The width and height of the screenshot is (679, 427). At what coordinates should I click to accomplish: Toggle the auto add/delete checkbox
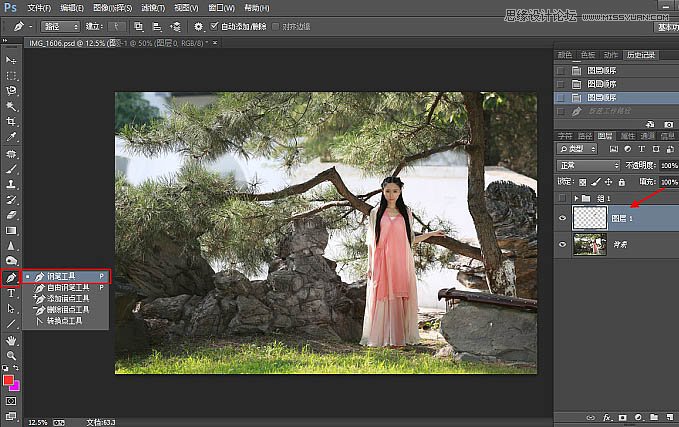[x=214, y=26]
